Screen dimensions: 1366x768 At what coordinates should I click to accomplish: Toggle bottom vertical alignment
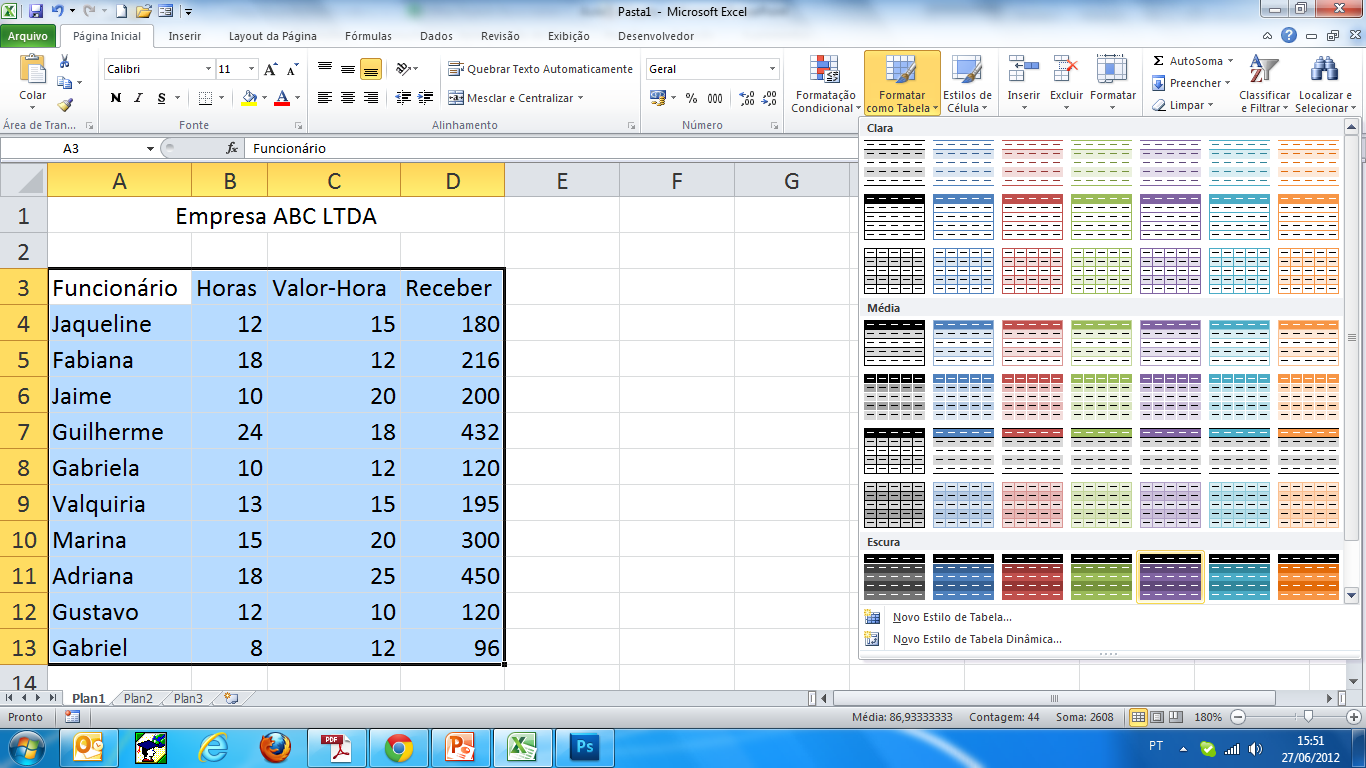pos(371,69)
